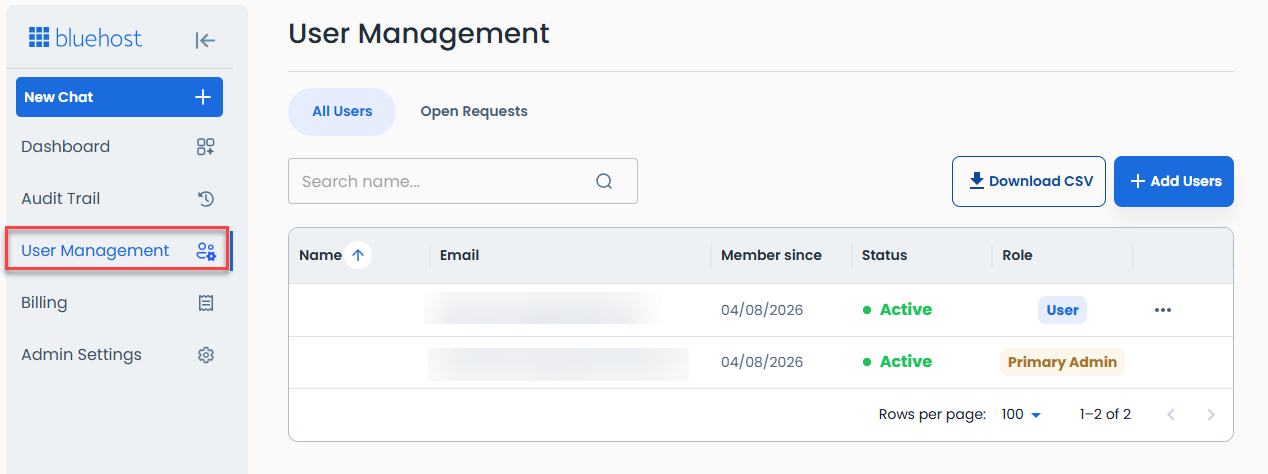This screenshot has height=474, width=1268.
Task: Click the User Management people-gear icon
Action: coord(206,251)
